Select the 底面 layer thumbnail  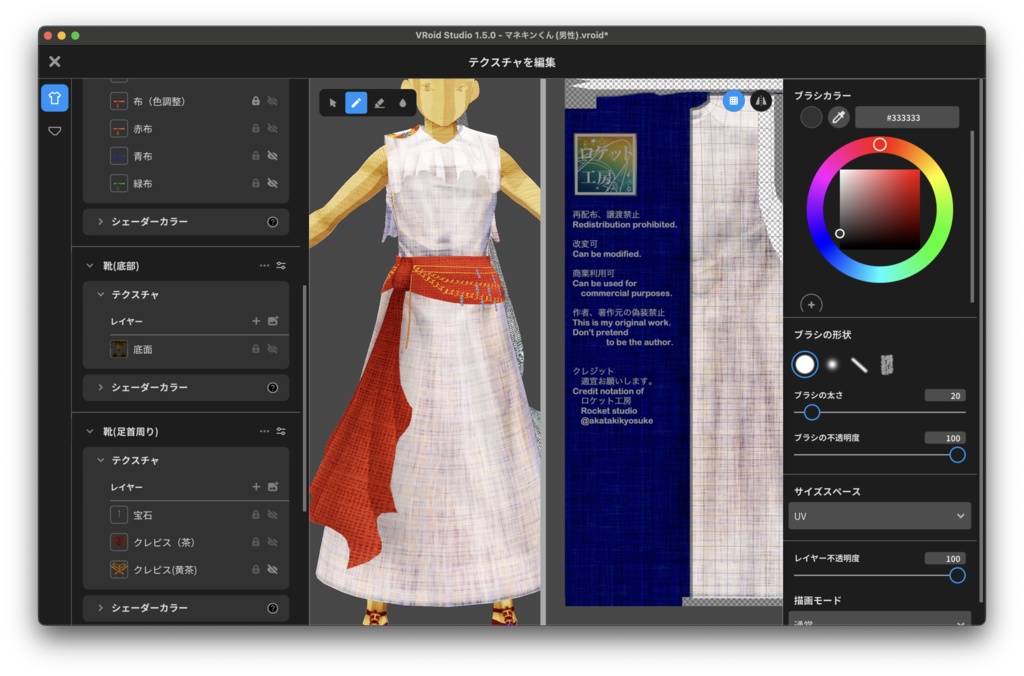pyautogui.click(x=119, y=349)
